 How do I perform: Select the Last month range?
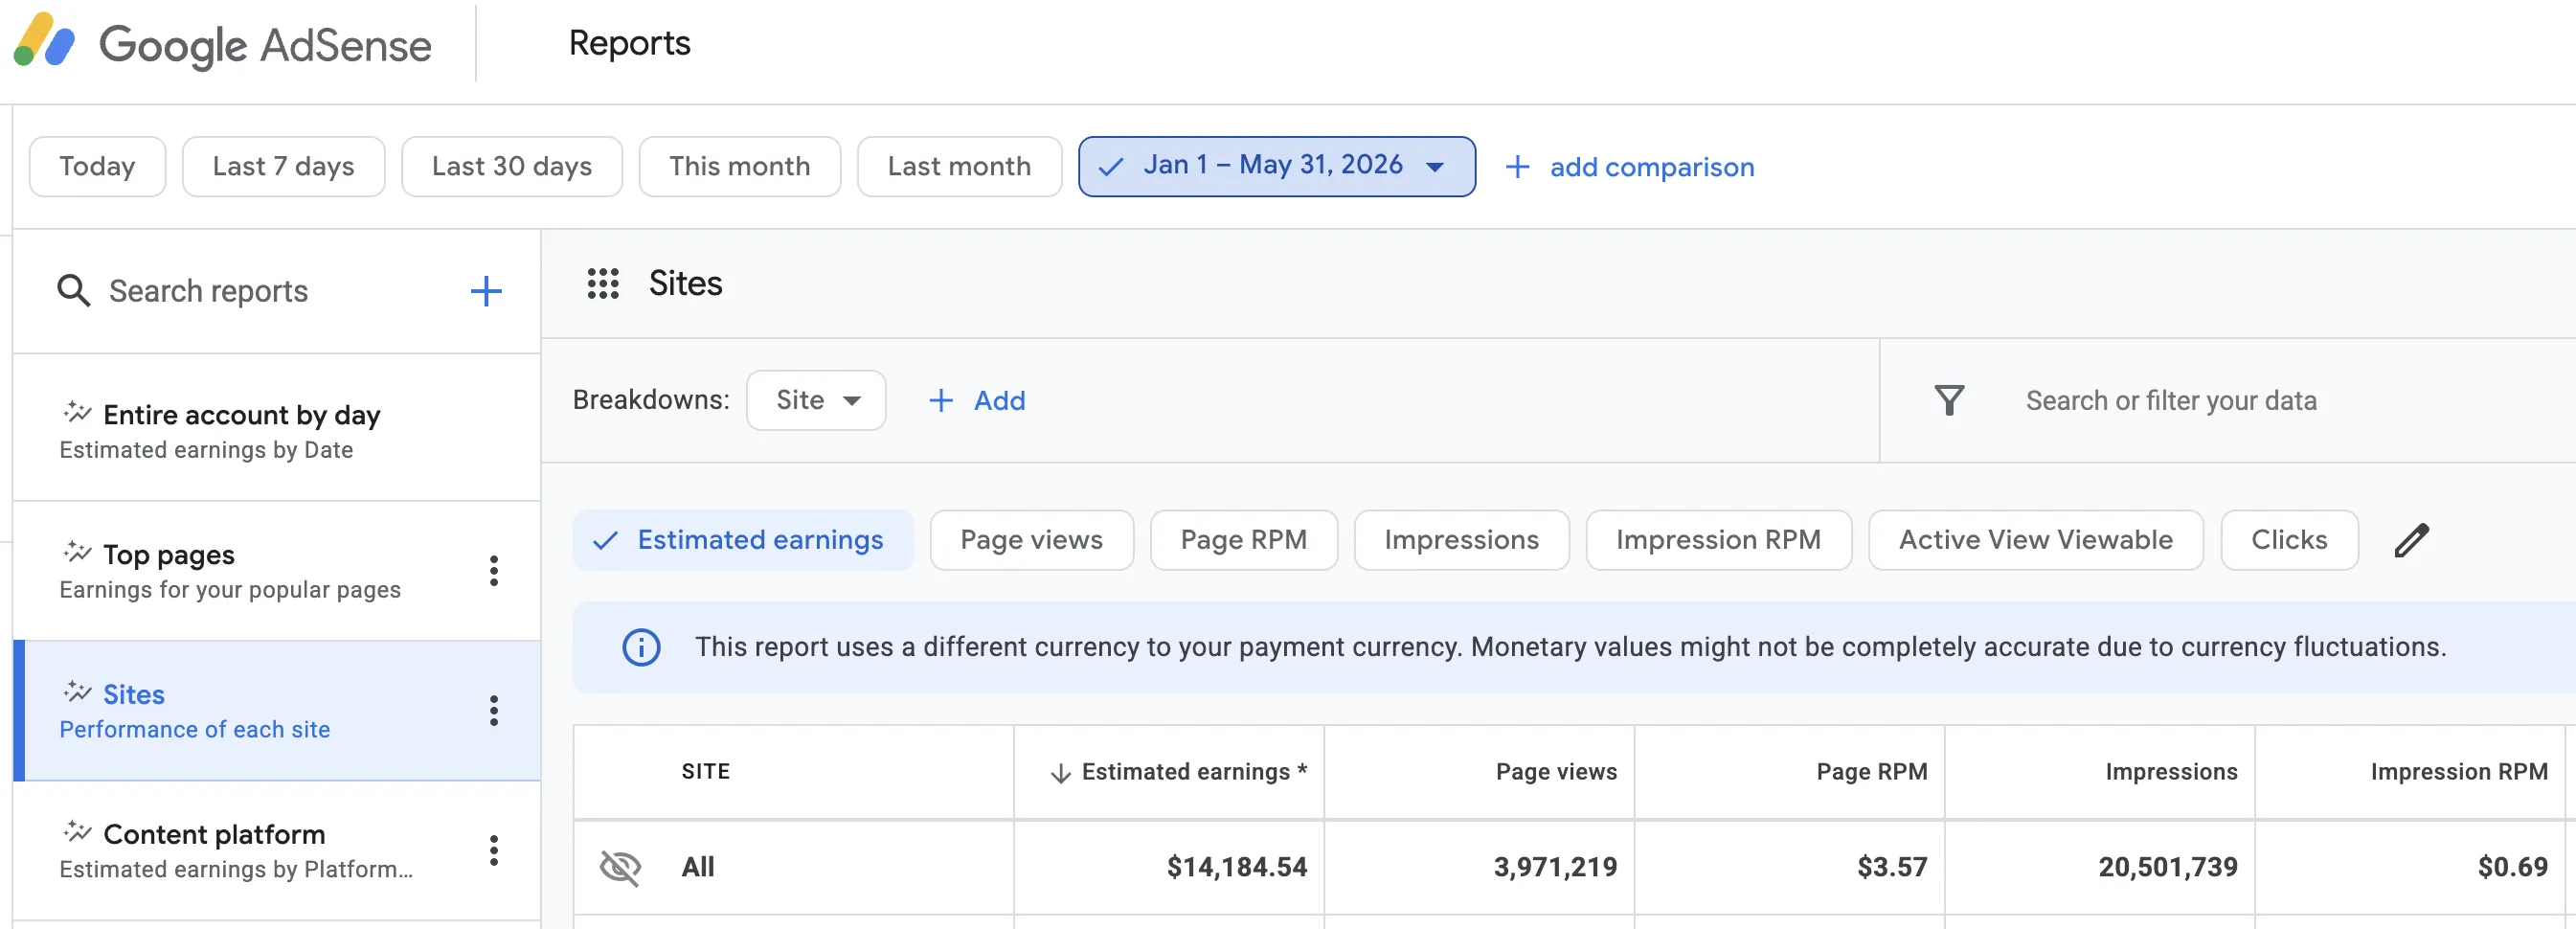pyautogui.click(x=959, y=167)
